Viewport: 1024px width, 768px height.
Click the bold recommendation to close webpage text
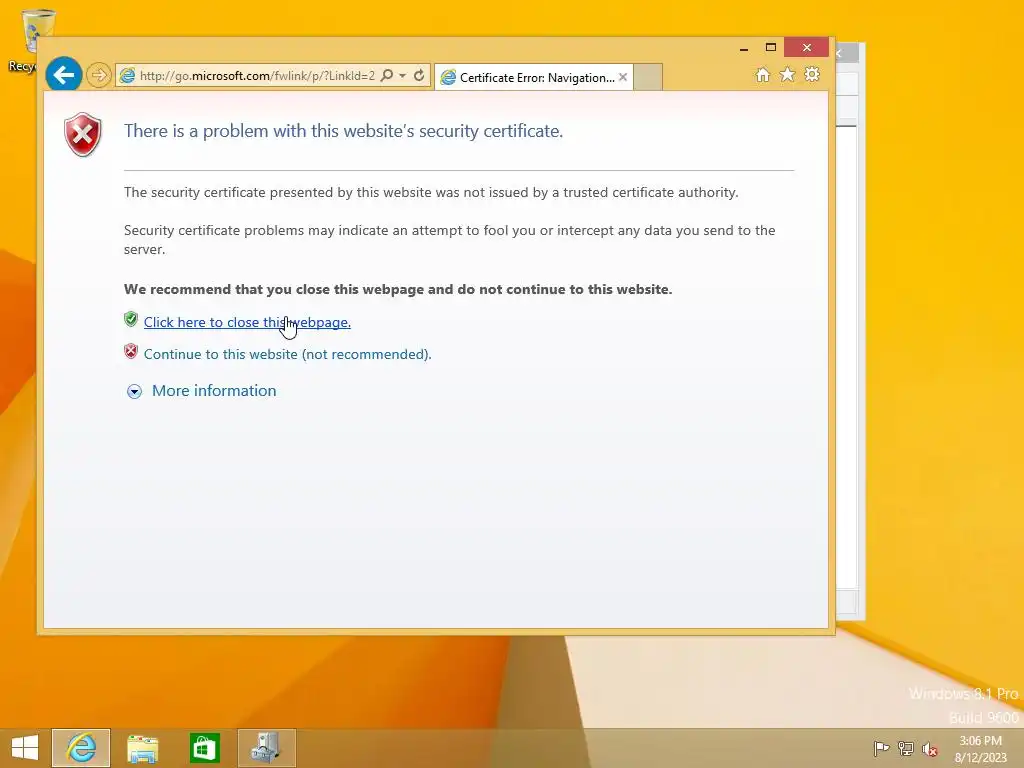point(398,289)
